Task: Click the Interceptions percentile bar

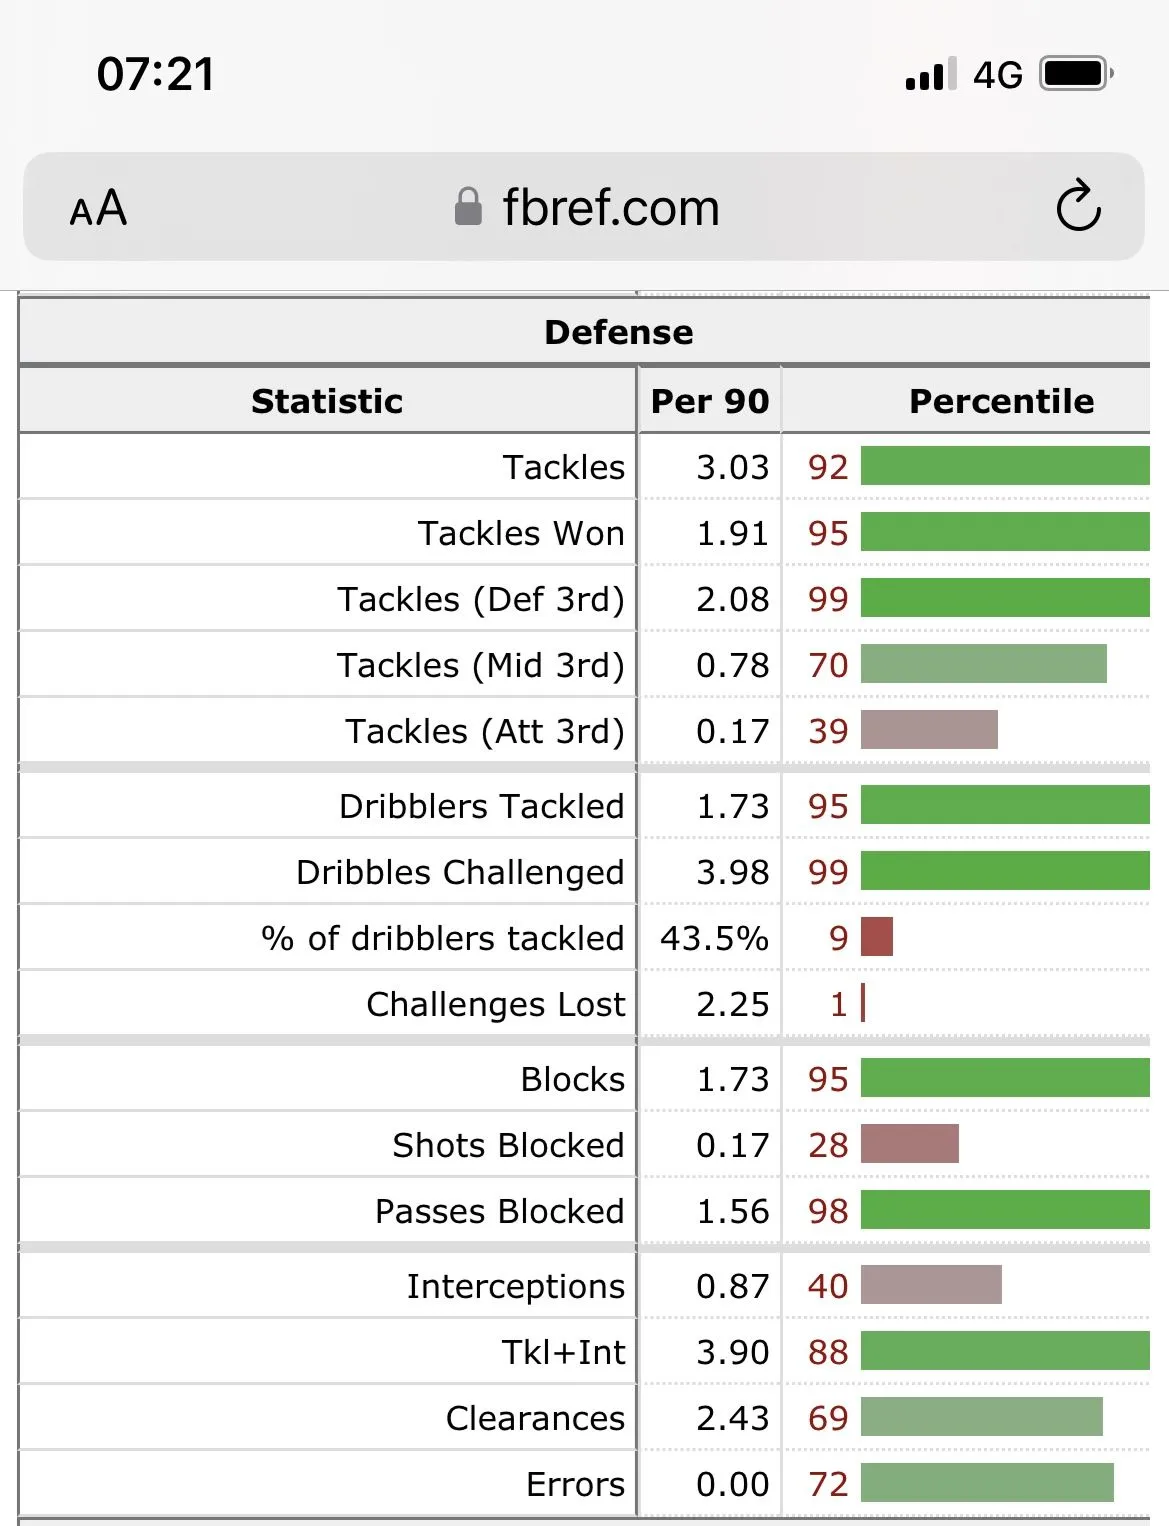Action: (x=931, y=1285)
